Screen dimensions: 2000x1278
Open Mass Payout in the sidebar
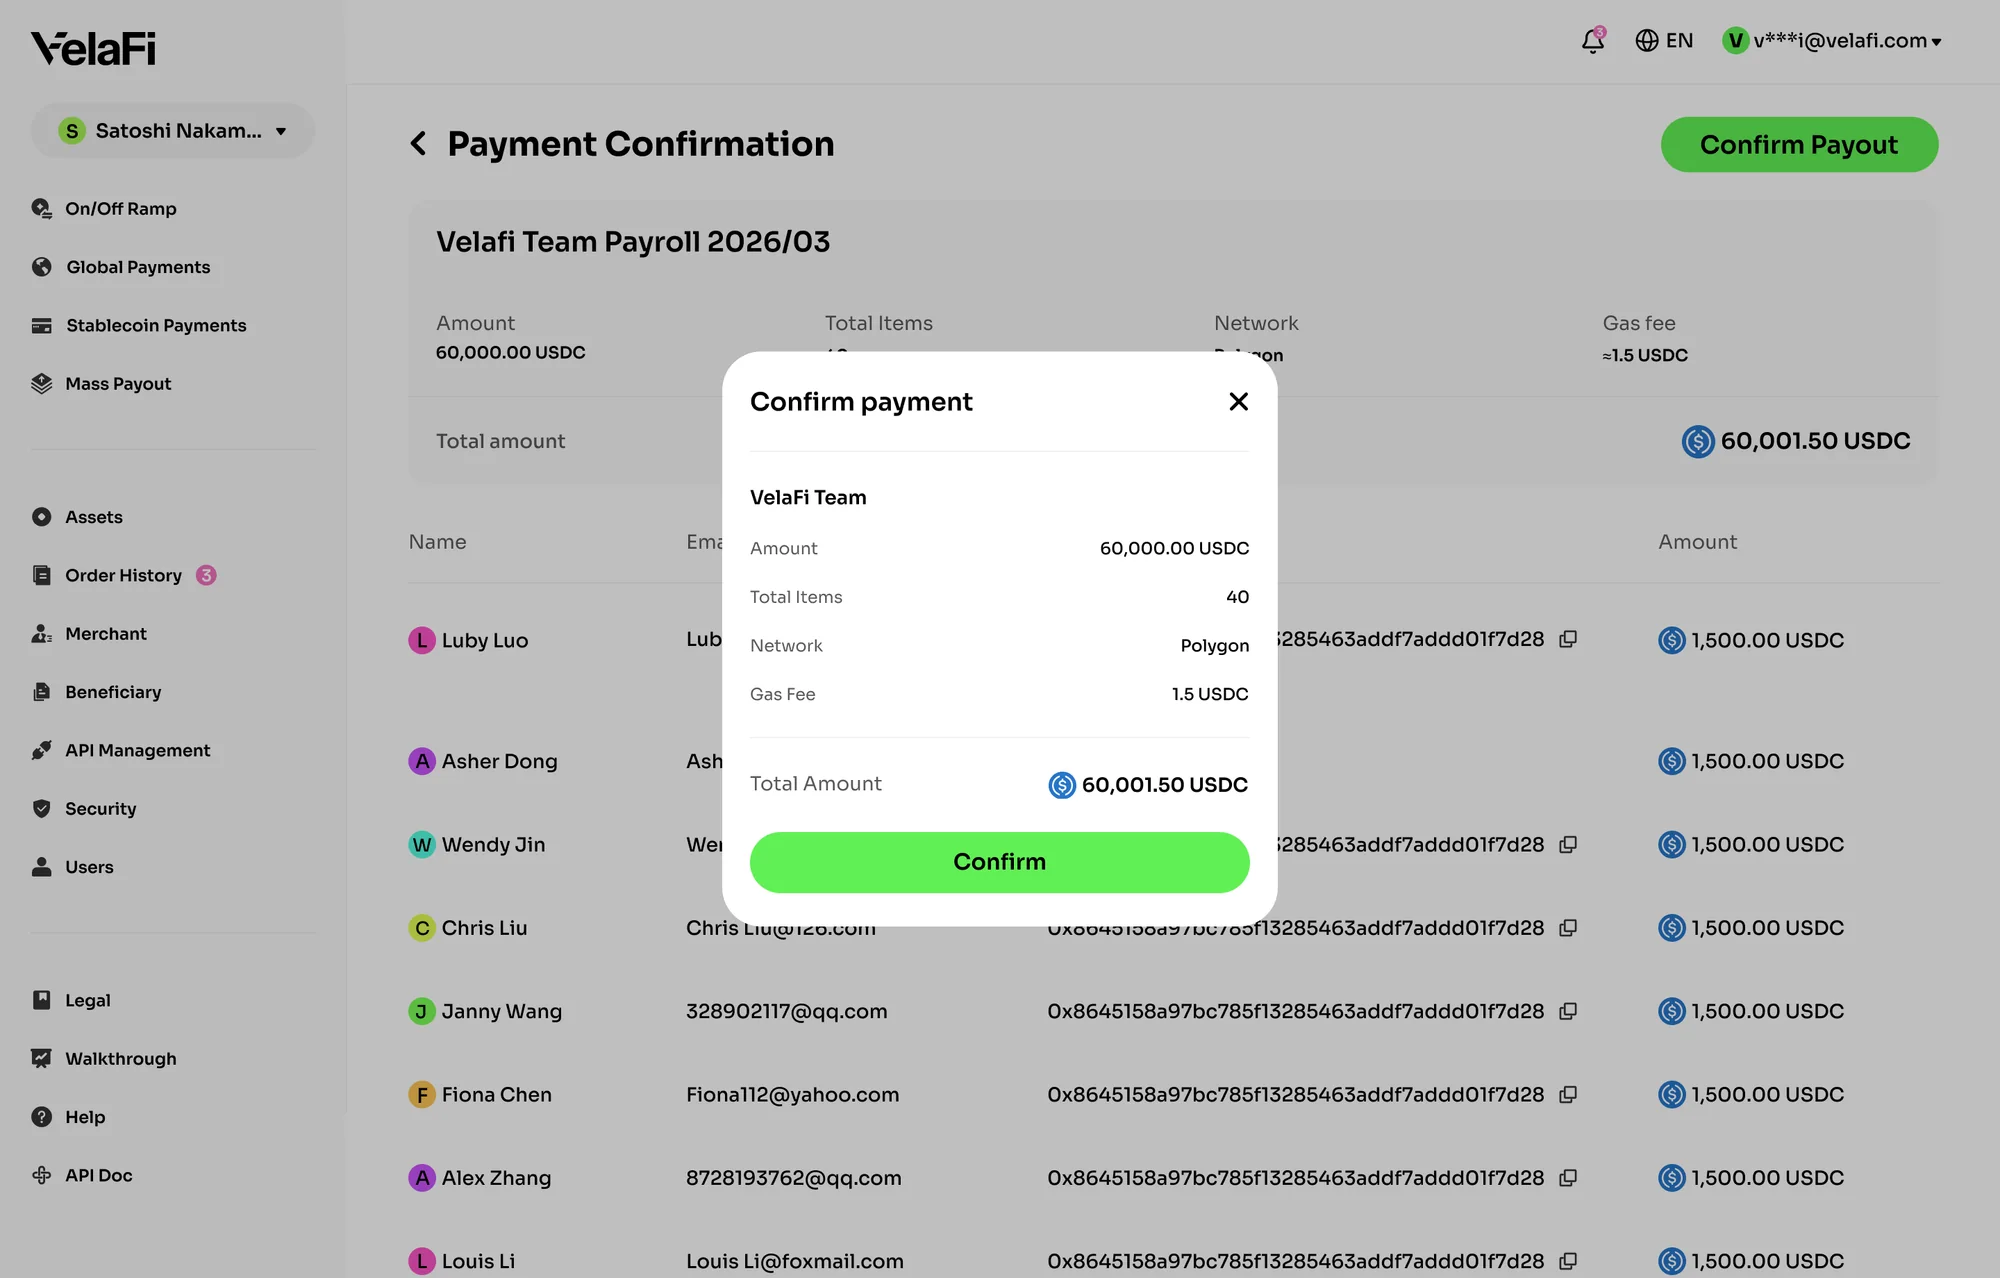coord(118,384)
